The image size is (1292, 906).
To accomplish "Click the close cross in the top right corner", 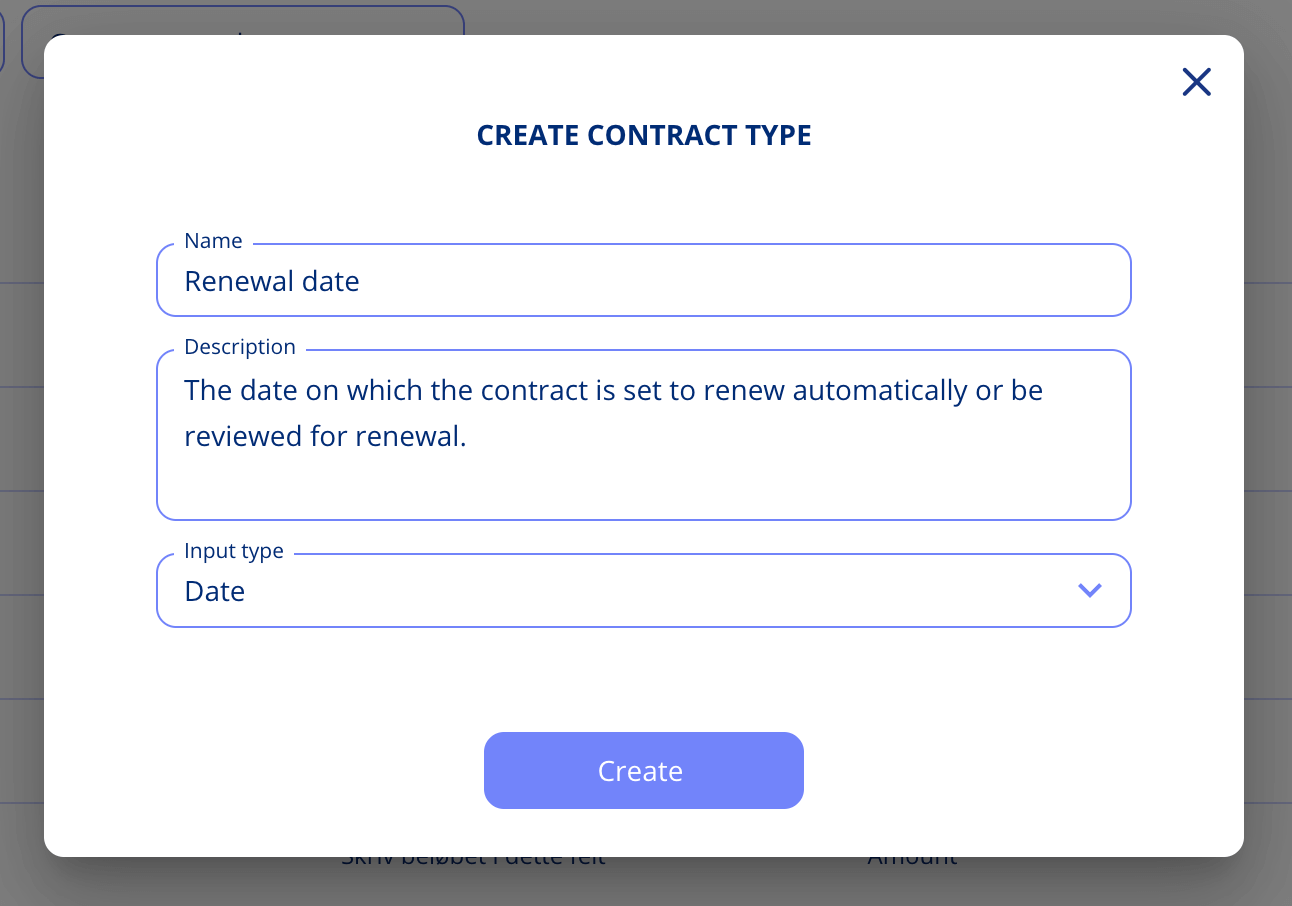I will 1196,82.
